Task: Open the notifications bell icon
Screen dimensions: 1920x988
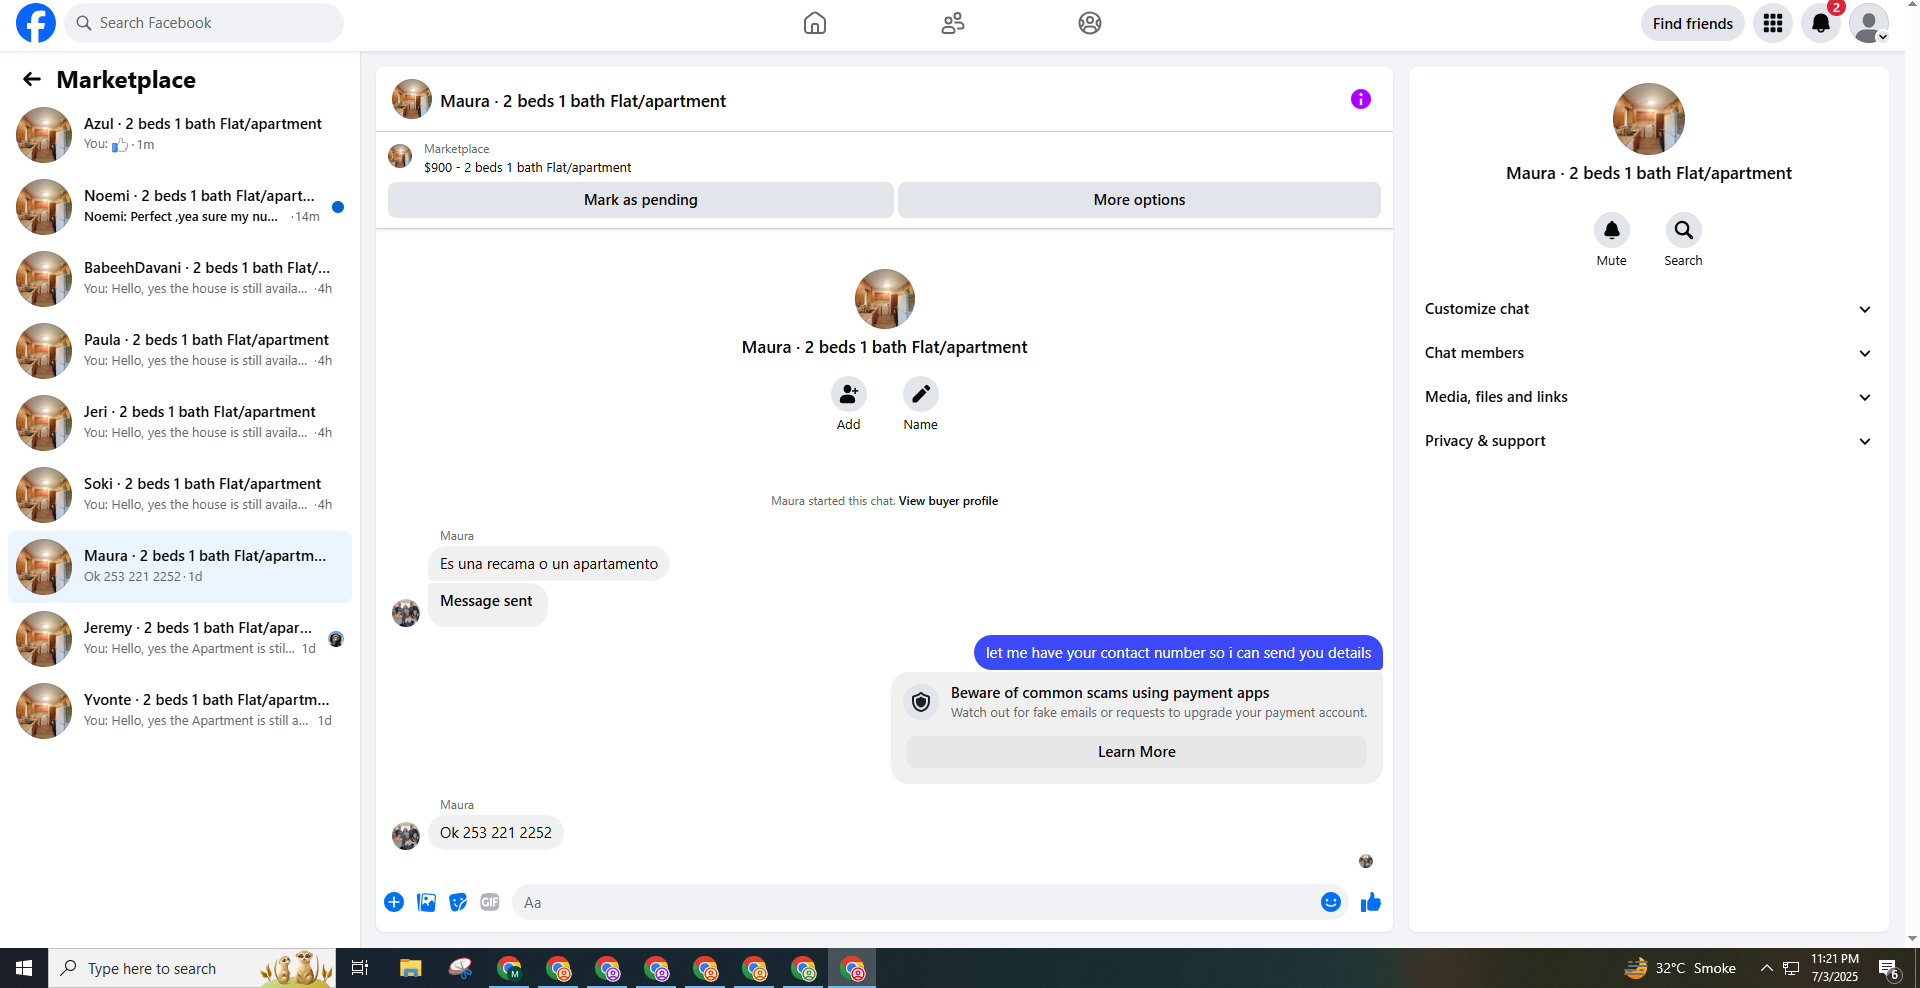Action: 1821,23
